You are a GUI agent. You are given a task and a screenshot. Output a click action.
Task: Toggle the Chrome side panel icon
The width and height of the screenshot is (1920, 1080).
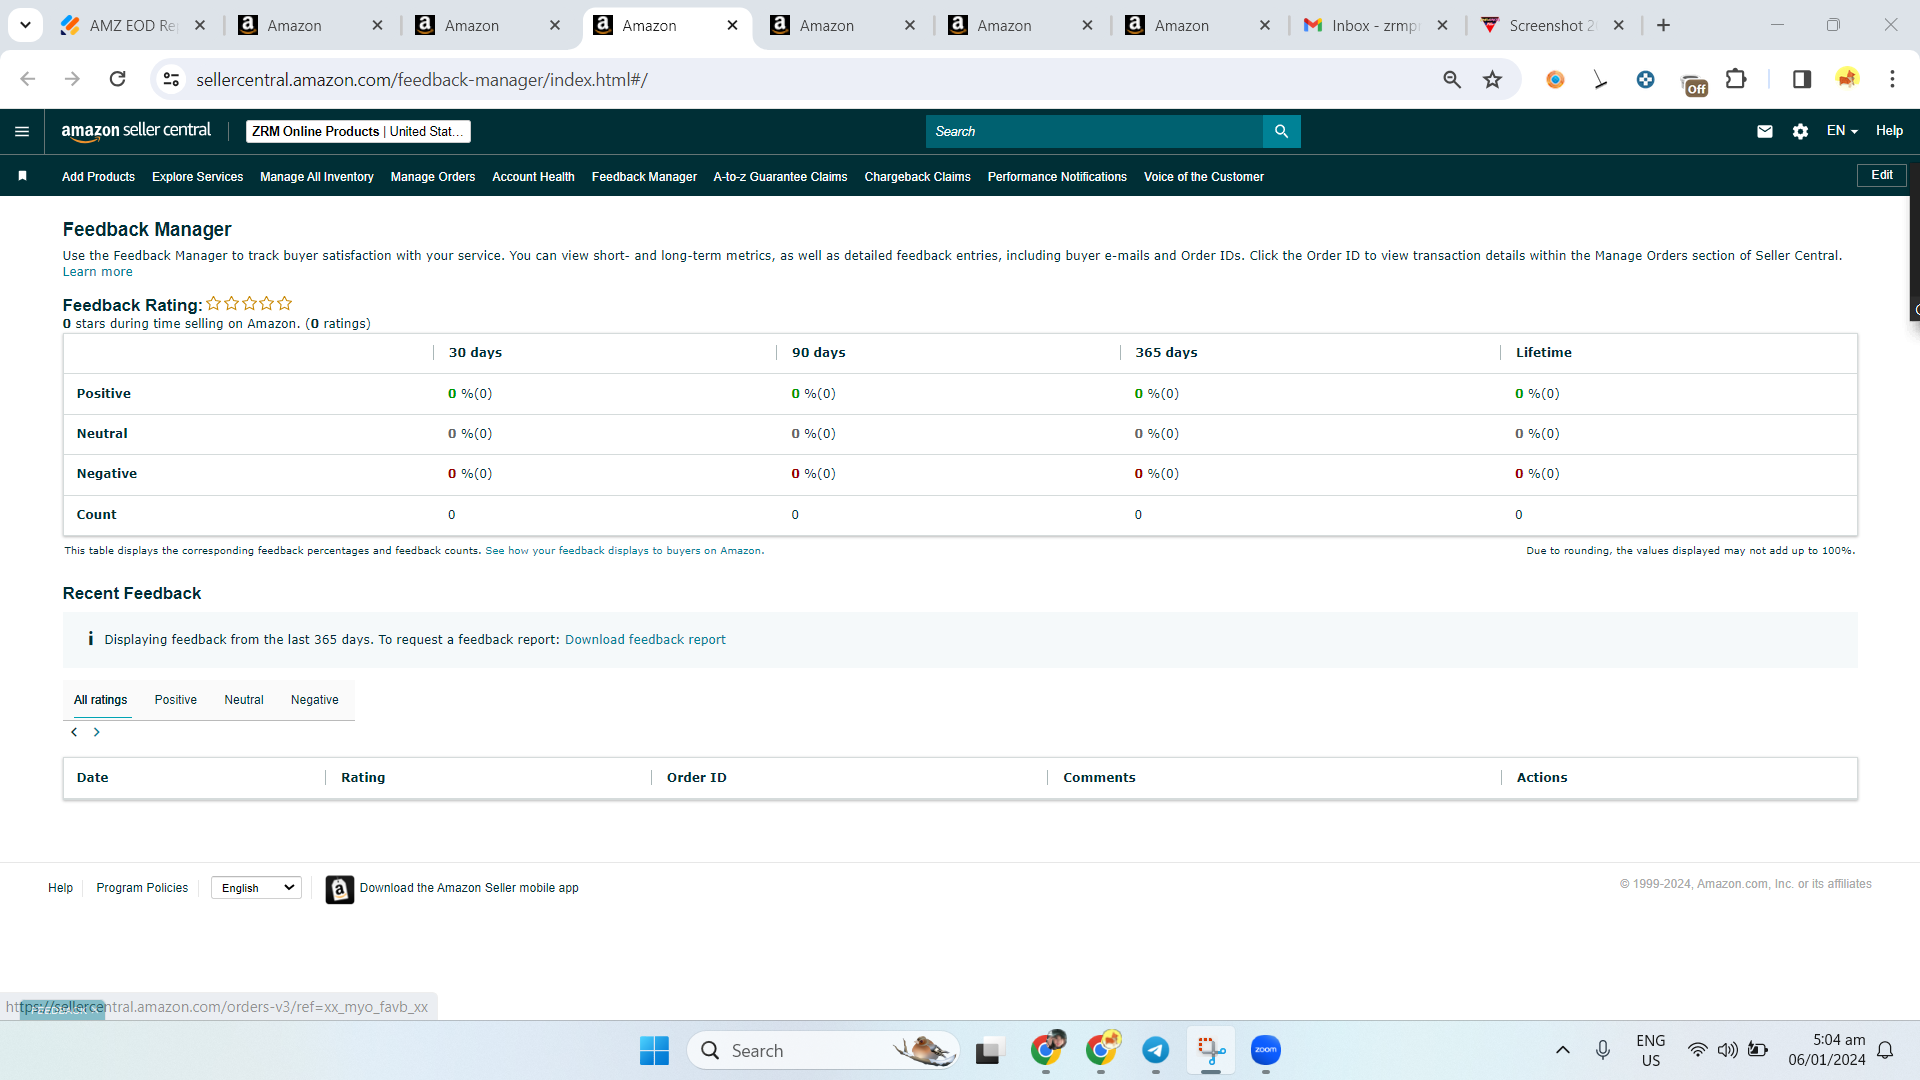coord(1802,79)
